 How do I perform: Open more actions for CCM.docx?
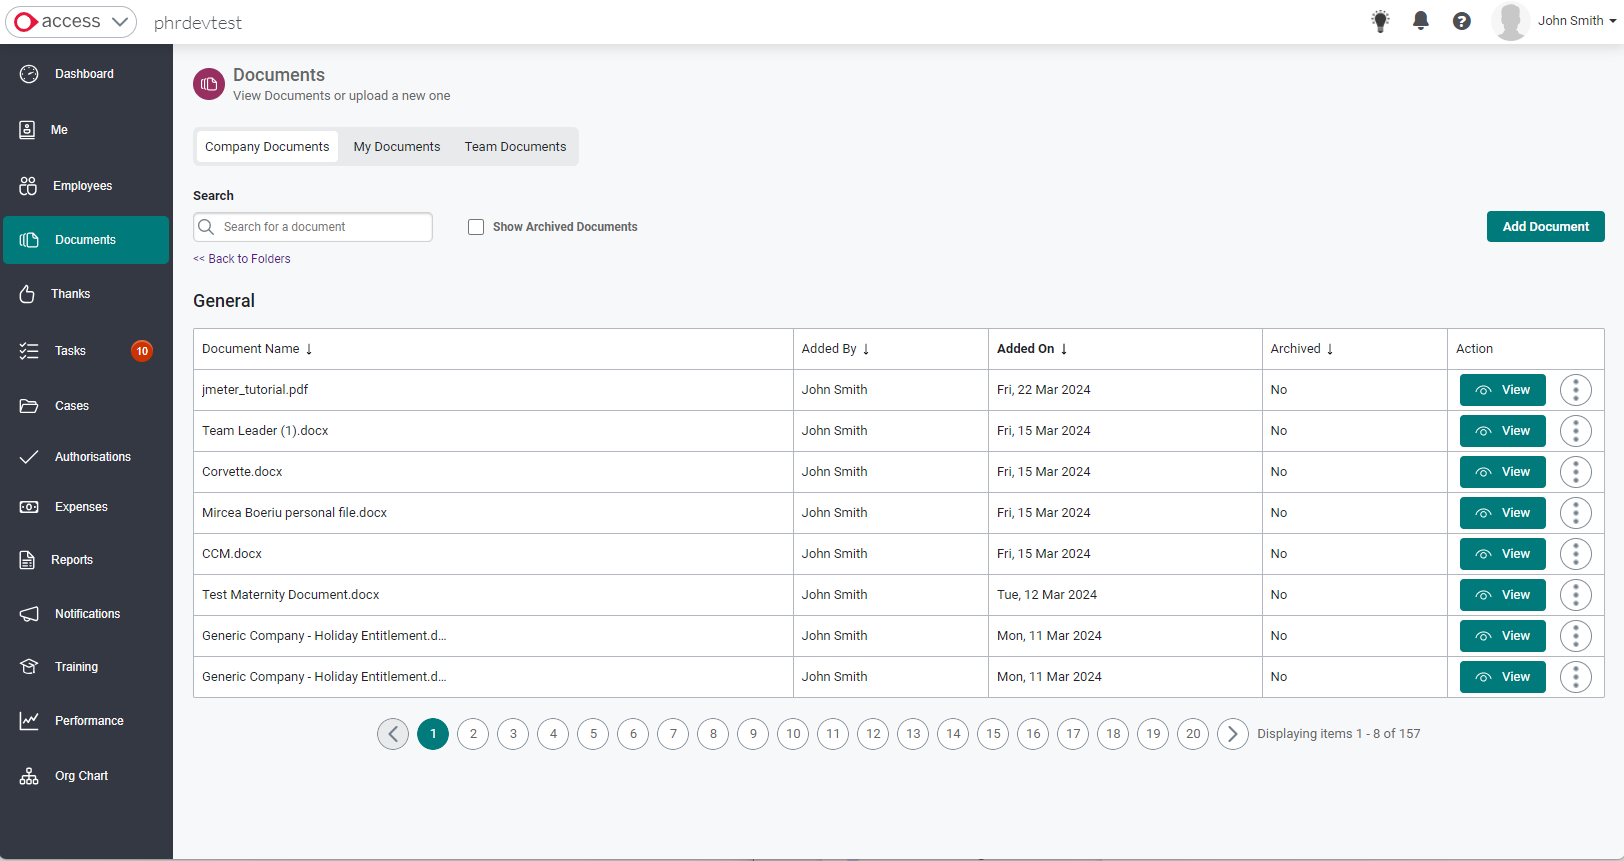(1576, 554)
